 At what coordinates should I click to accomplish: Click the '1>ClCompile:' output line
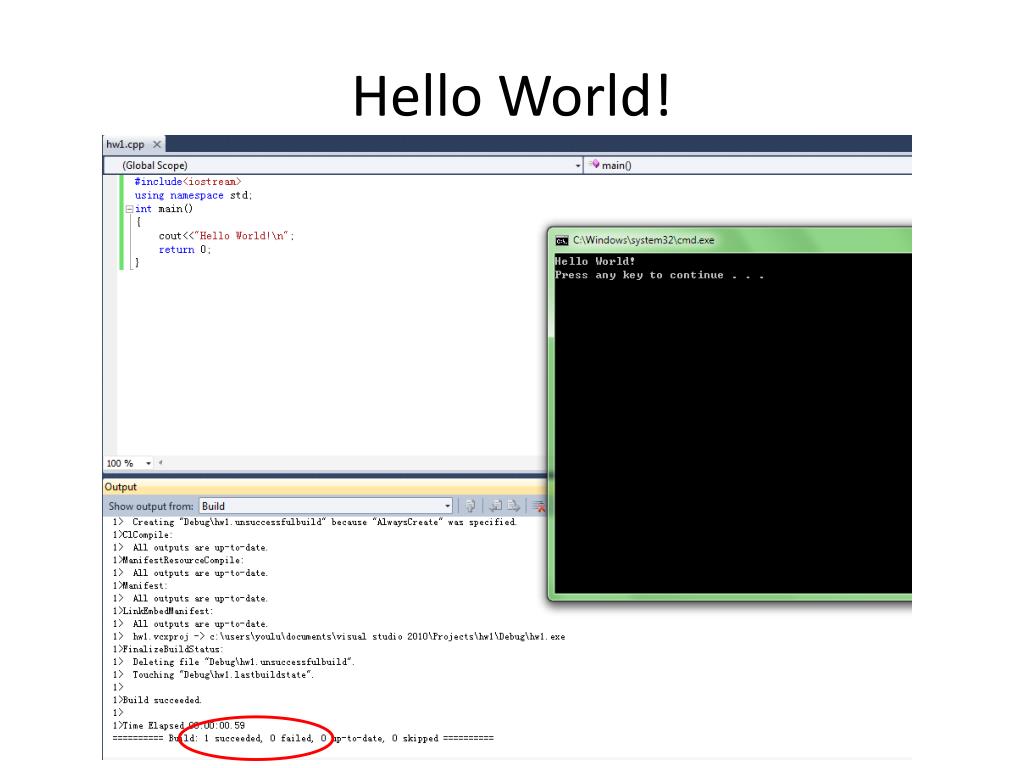coord(142,535)
